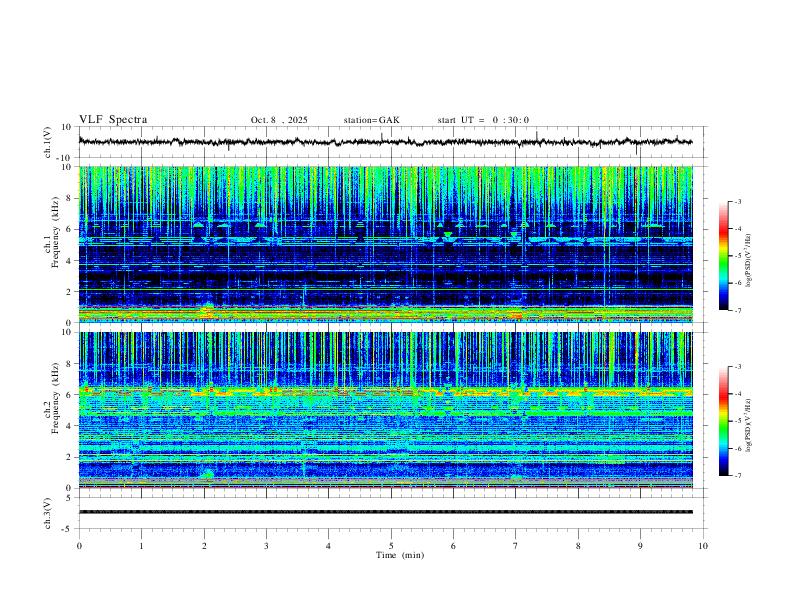The height and width of the screenshot is (612, 792).
Task: Click the "-7" label on lower color bar
Action: tap(737, 475)
